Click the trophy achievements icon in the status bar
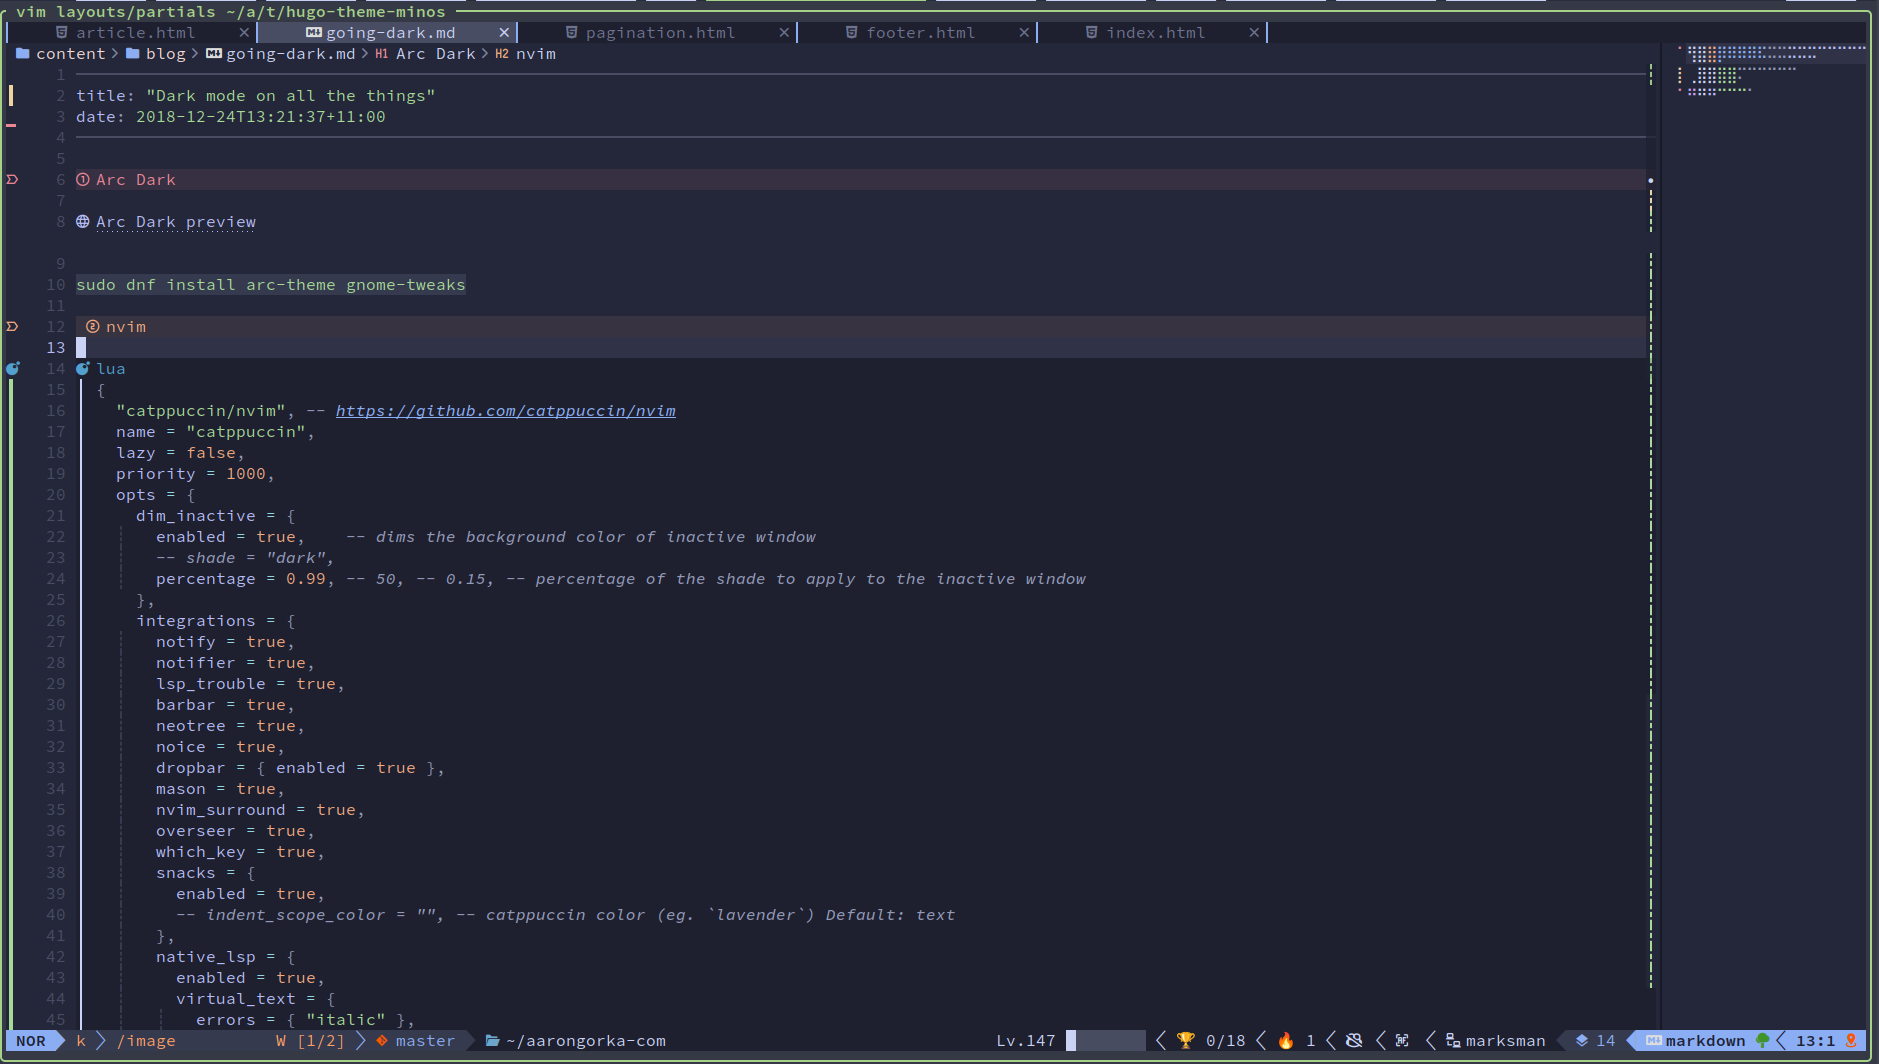 pyautogui.click(x=1186, y=1040)
